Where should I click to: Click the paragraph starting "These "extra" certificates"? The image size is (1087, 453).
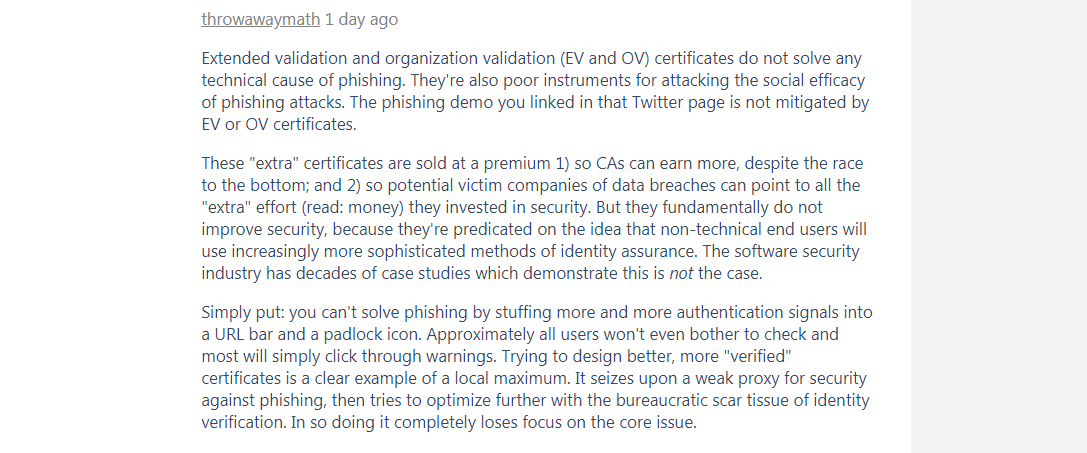(x=534, y=219)
